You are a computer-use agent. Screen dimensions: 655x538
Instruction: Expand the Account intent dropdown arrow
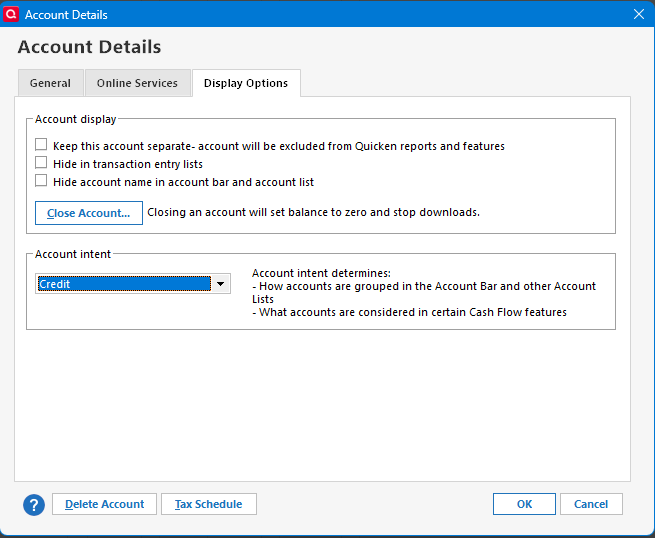tap(221, 284)
